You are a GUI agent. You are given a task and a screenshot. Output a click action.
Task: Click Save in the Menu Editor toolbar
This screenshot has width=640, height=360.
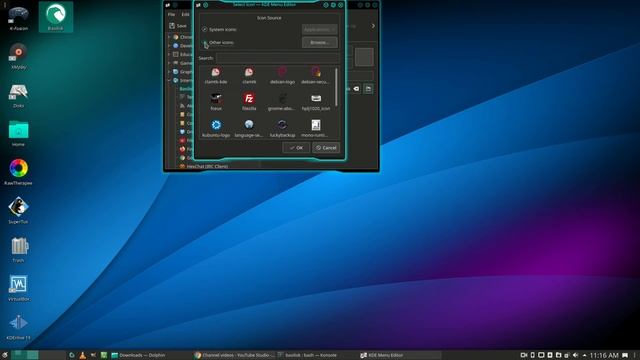(178, 26)
